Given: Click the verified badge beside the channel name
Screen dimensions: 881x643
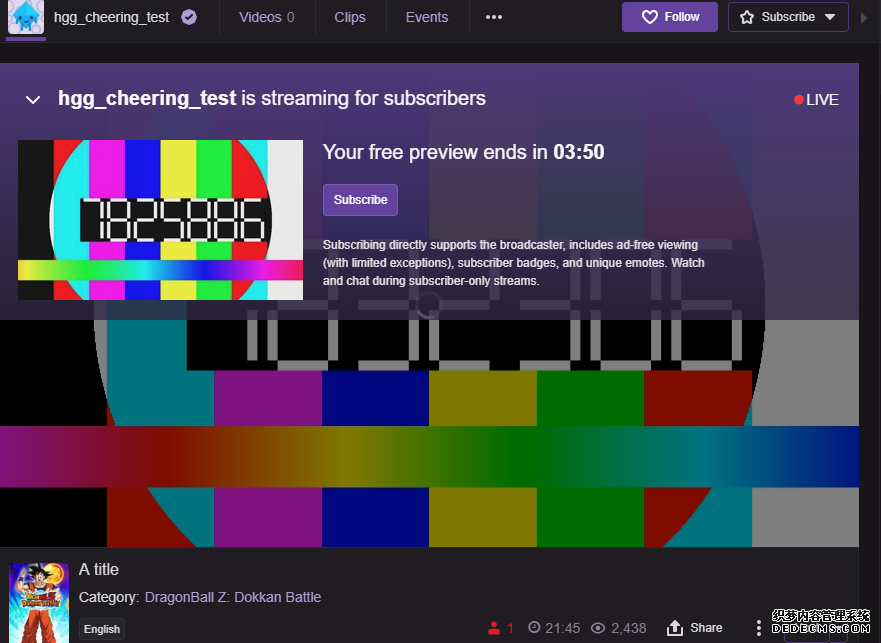Looking at the screenshot, I should [x=189, y=17].
